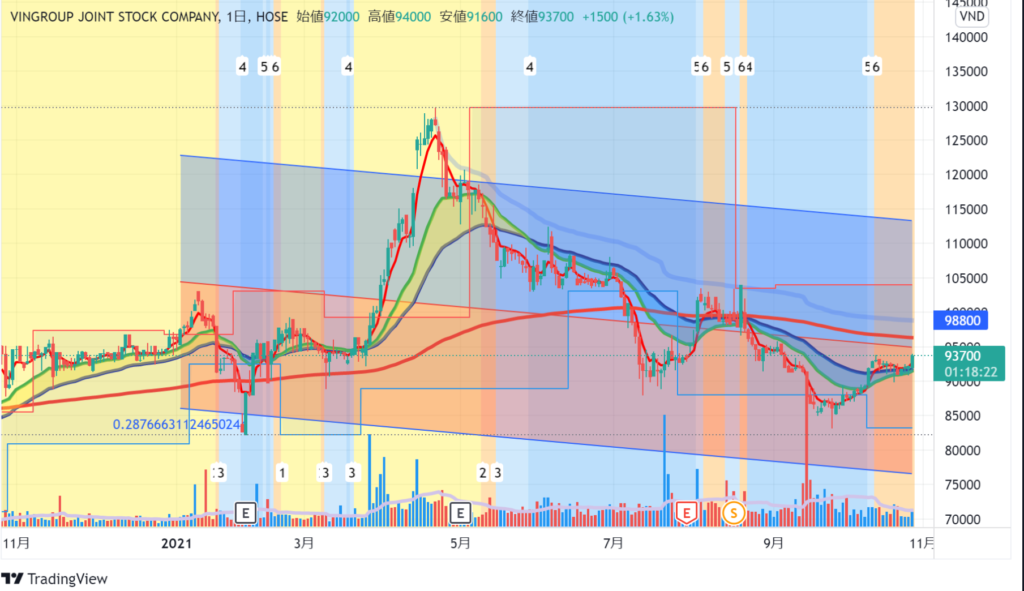The height and width of the screenshot is (591, 1024).
Task: Click the 125000 price axis label
Action: [966, 140]
